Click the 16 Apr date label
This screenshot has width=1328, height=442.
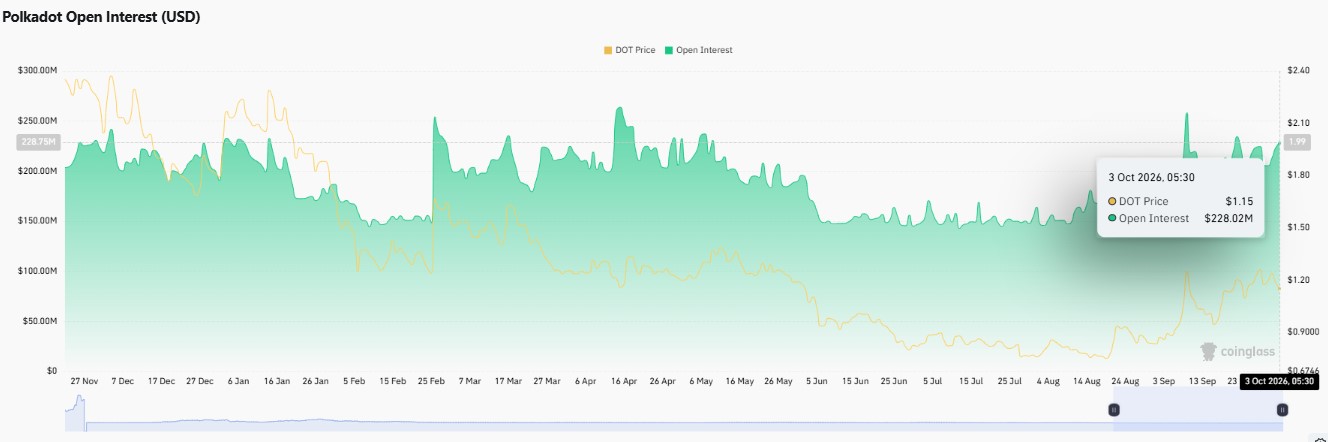pos(623,382)
